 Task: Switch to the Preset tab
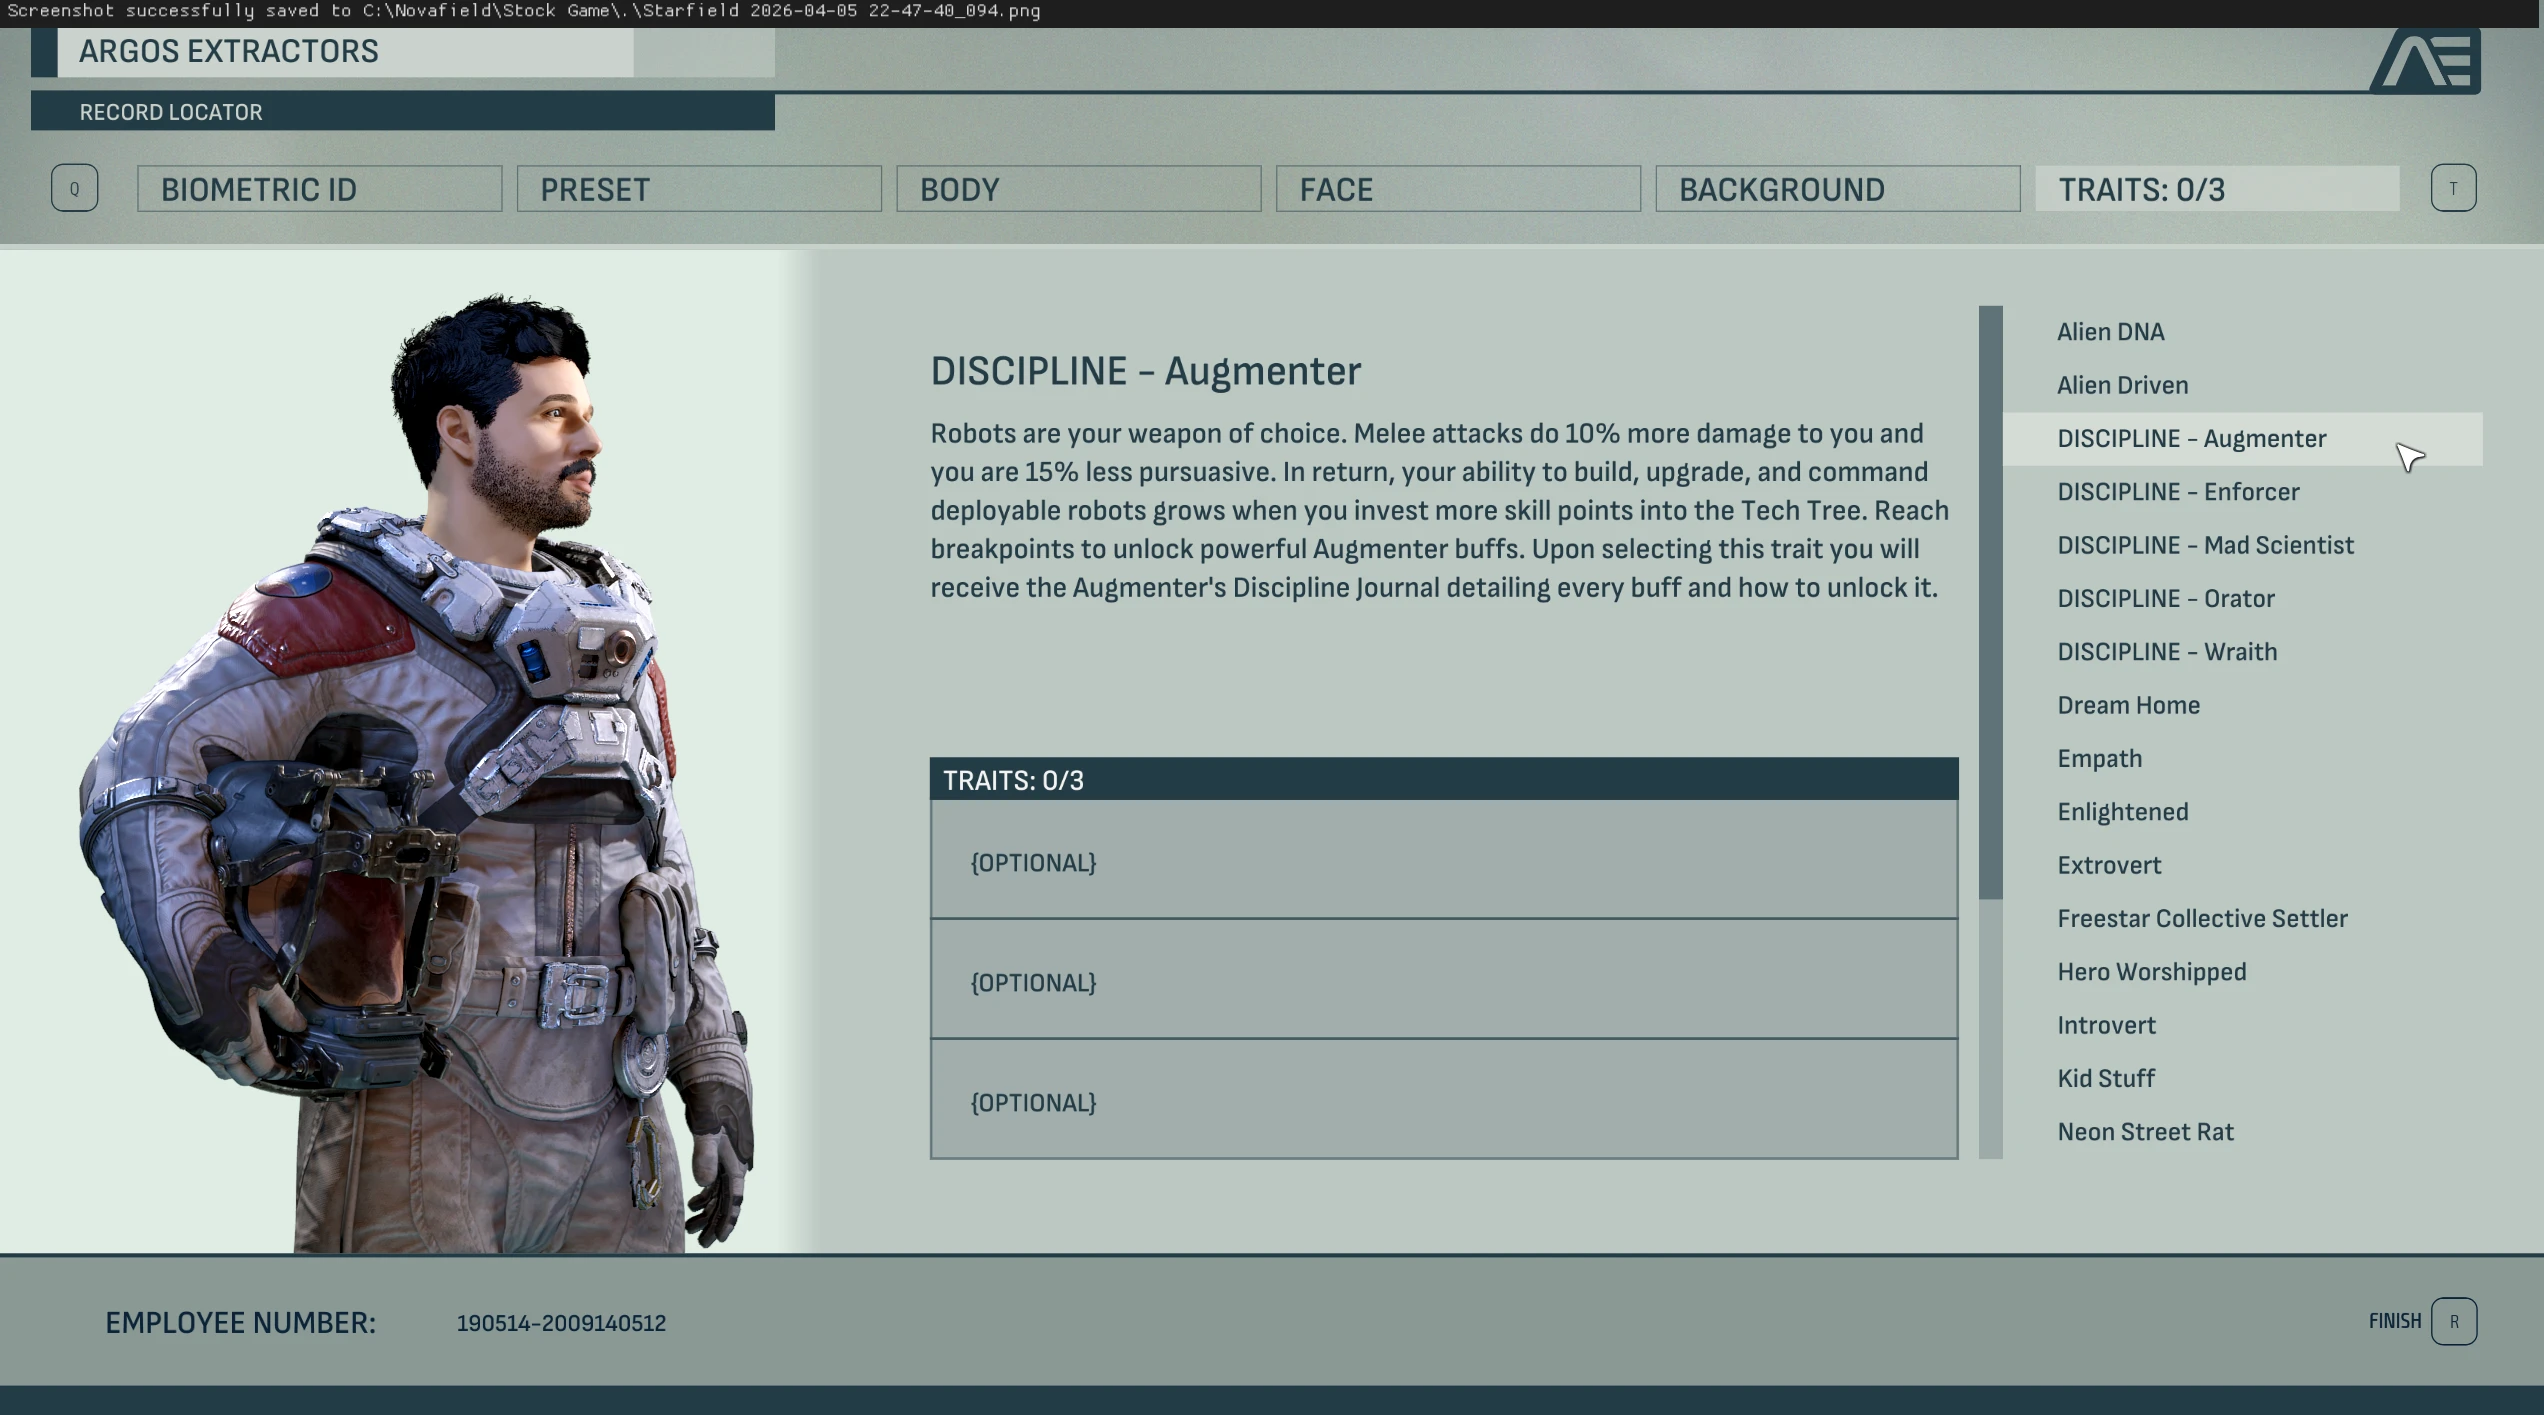(x=699, y=189)
